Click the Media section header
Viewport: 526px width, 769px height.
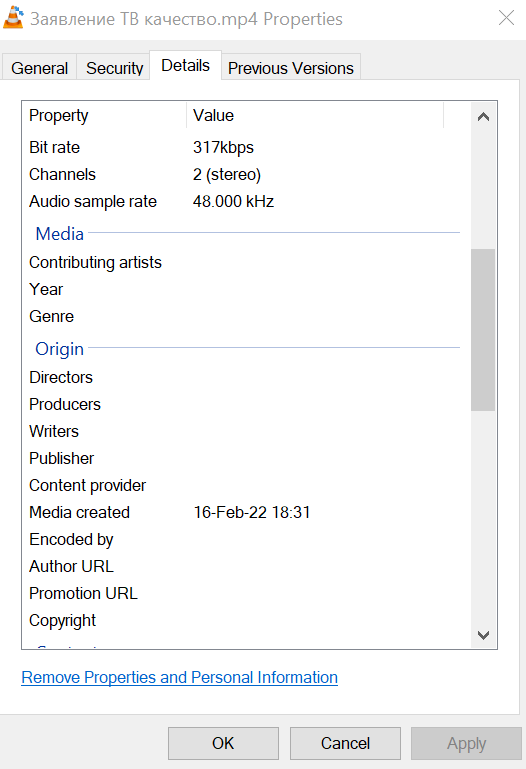59,233
